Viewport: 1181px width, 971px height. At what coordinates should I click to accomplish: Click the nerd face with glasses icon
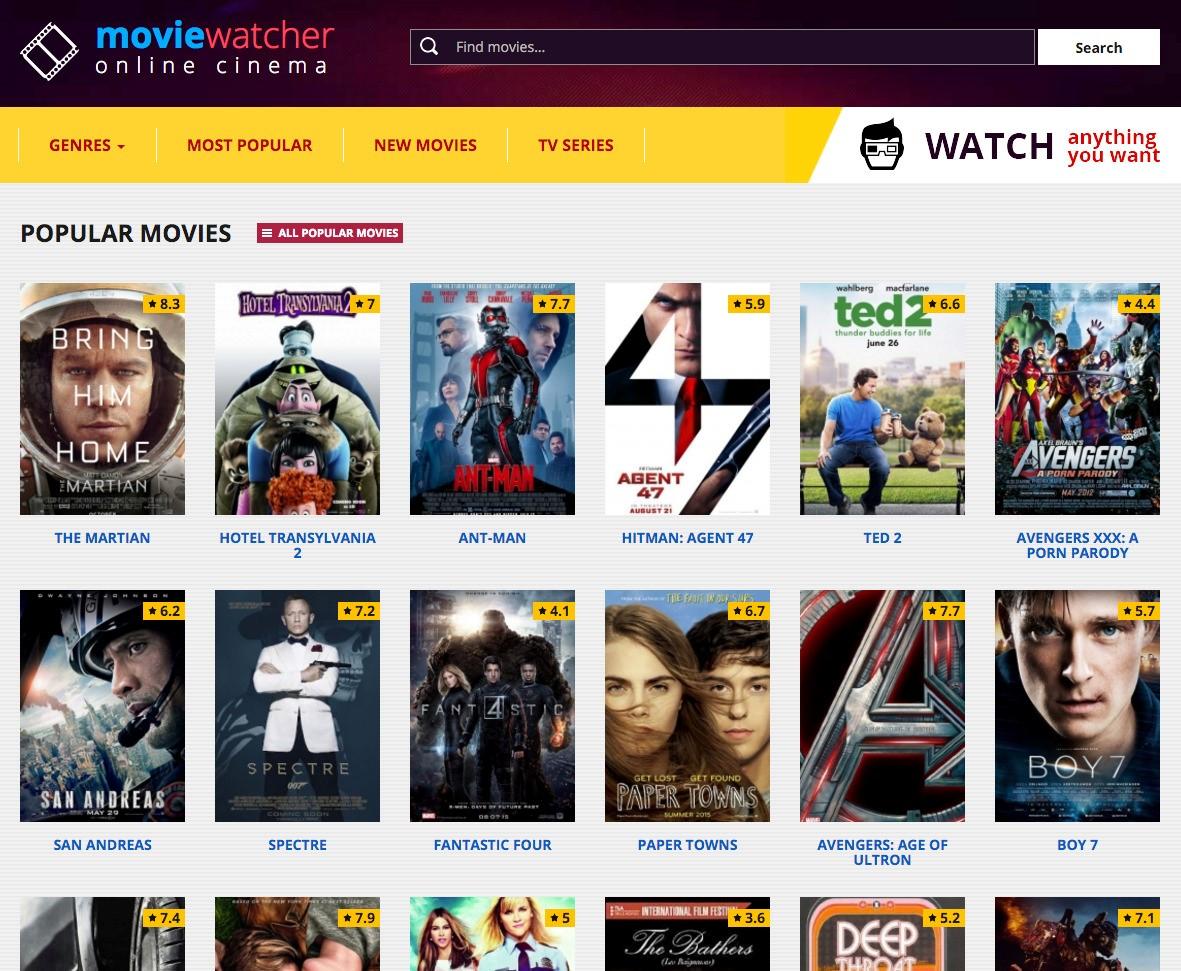[881, 145]
